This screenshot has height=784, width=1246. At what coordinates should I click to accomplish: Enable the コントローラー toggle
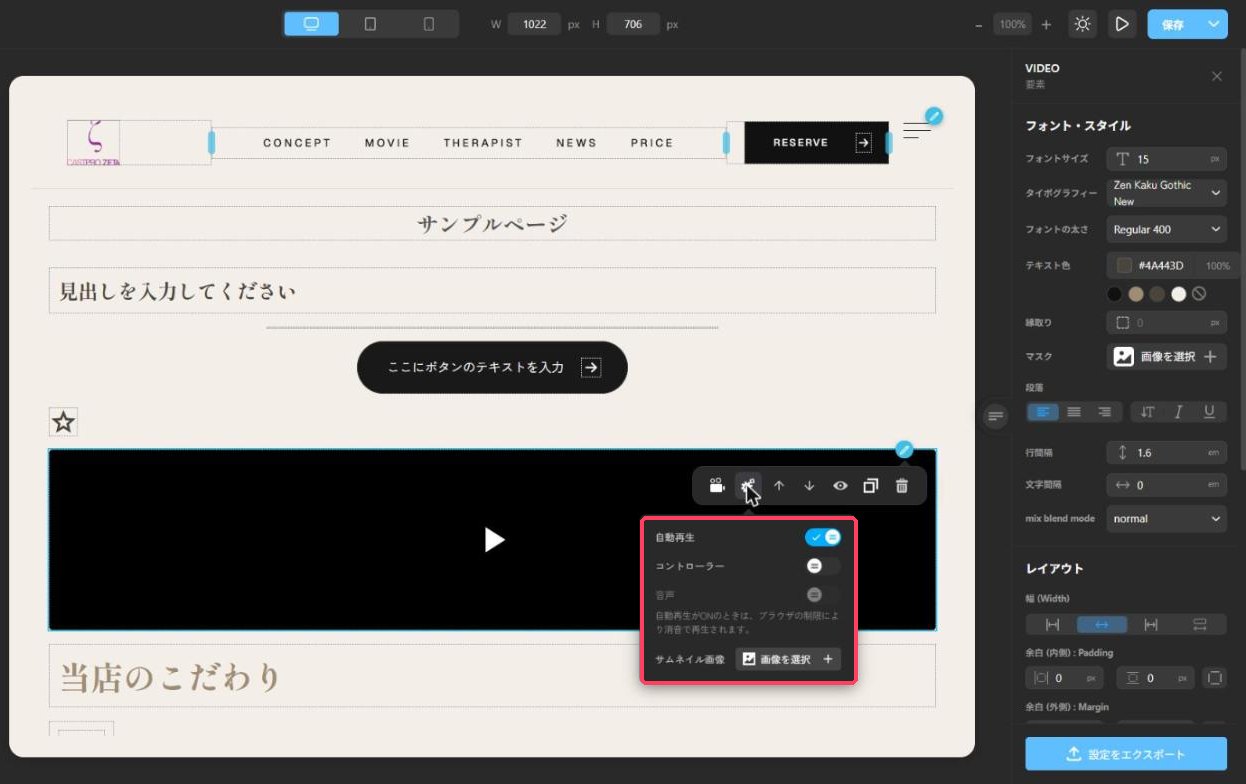point(823,566)
